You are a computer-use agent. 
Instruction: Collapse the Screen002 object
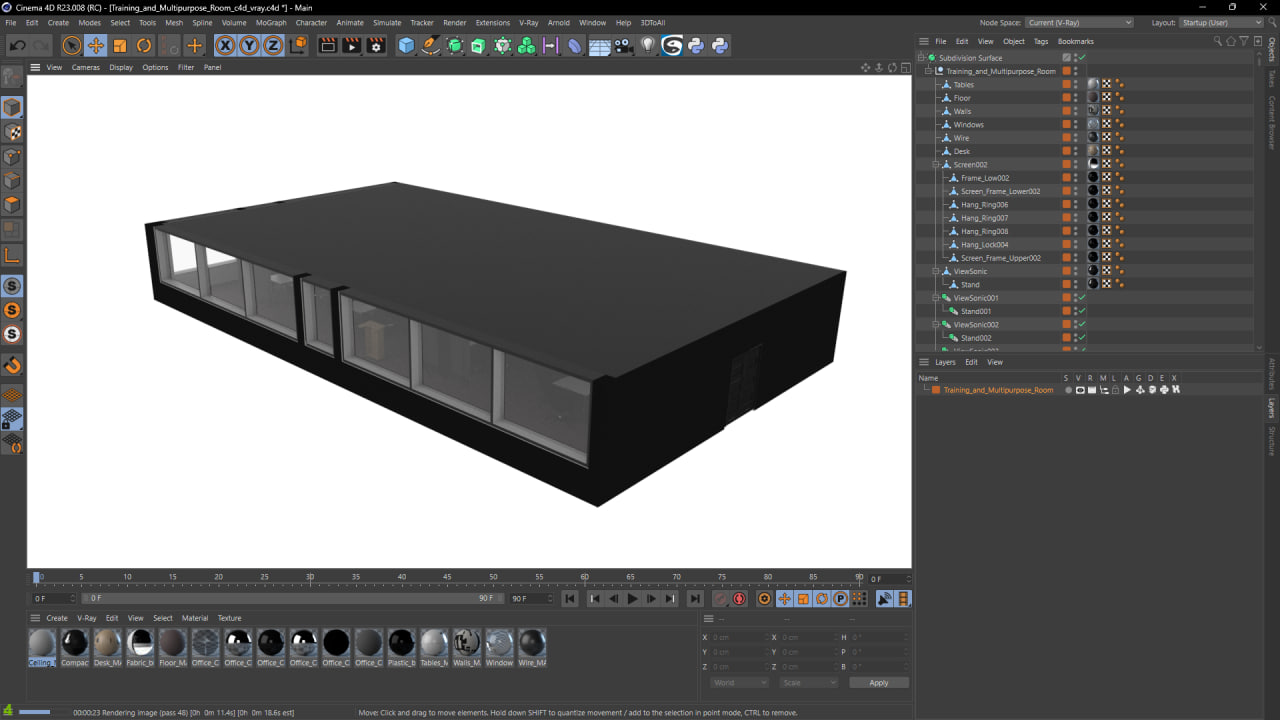pos(937,164)
